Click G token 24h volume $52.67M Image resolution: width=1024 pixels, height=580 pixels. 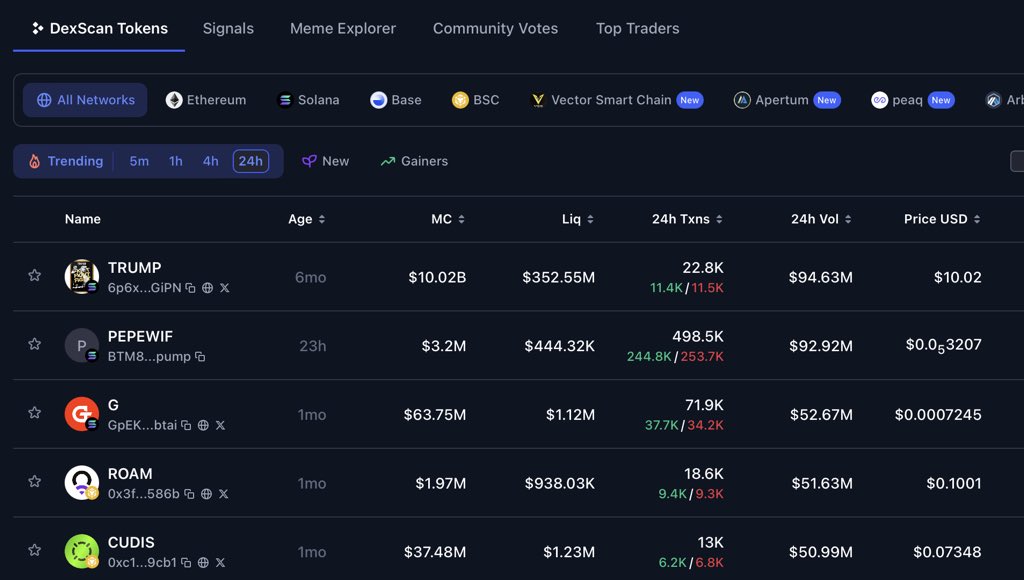pyautogui.click(x=821, y=415)
